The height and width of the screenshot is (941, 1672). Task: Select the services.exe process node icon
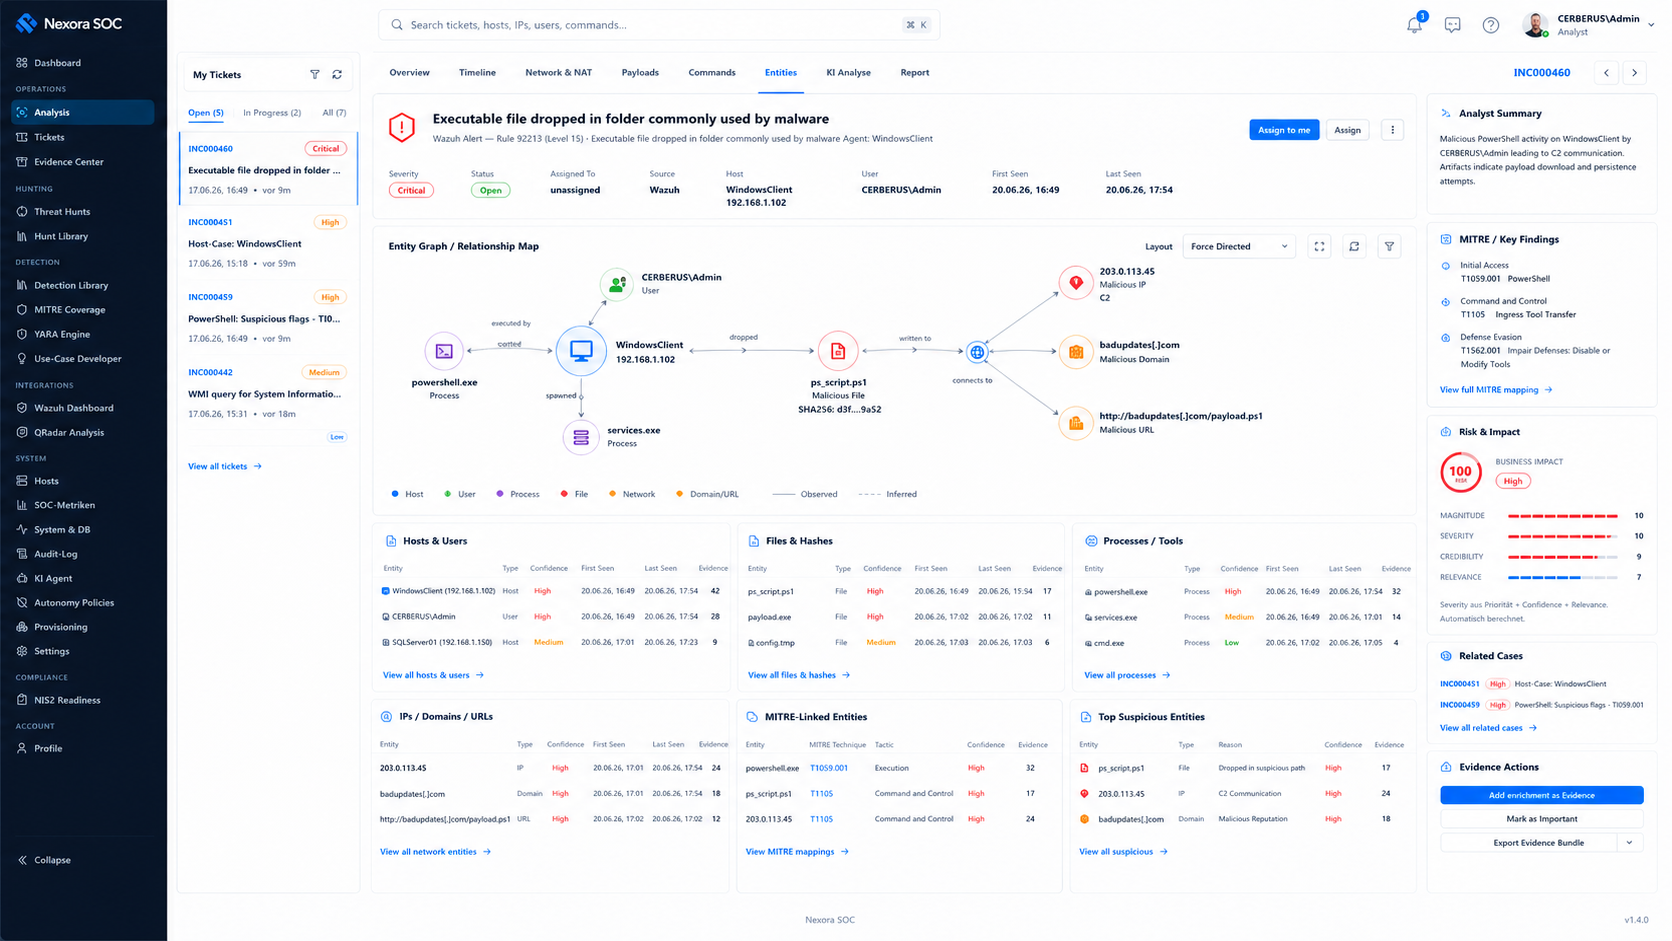pos(581,438)
